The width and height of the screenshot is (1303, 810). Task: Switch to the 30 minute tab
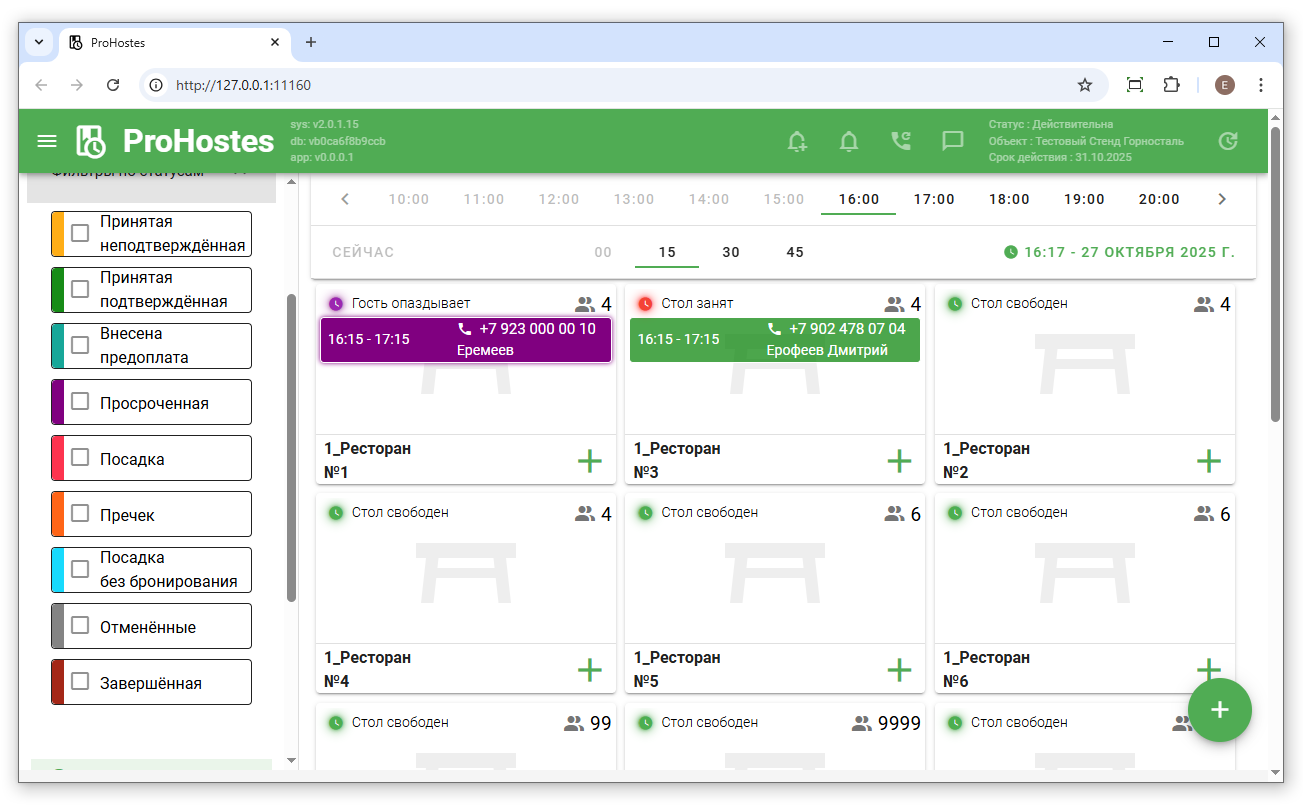(x=731, y=252)
